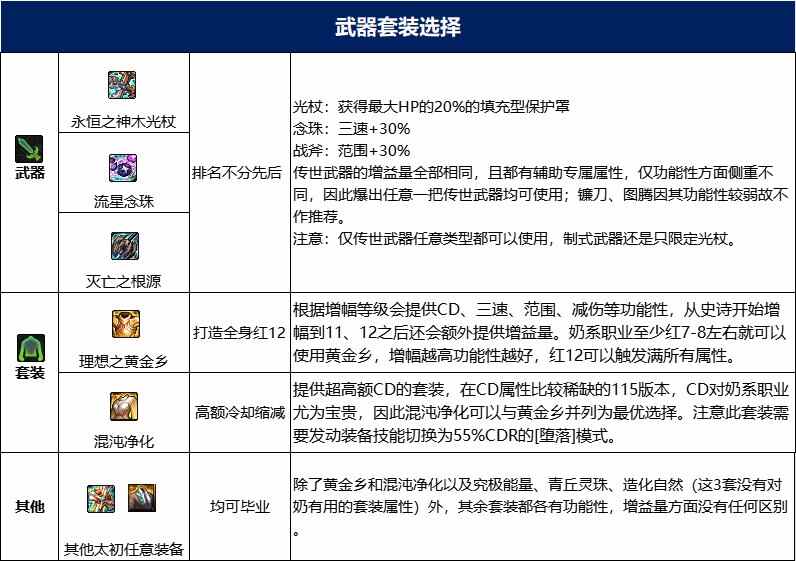Select the 灭亡之根源 weapon icon
The height and width of the screenshot is (561, 796).
(125, 245)
